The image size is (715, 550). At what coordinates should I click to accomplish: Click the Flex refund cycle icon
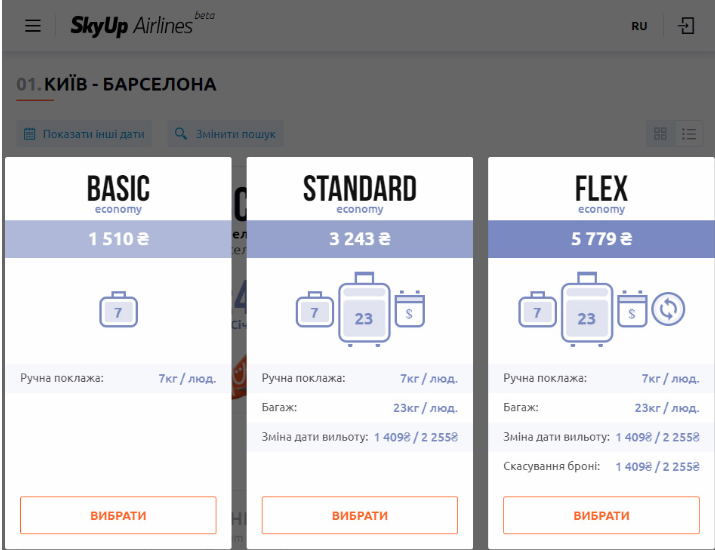click(x=668, y=309)
